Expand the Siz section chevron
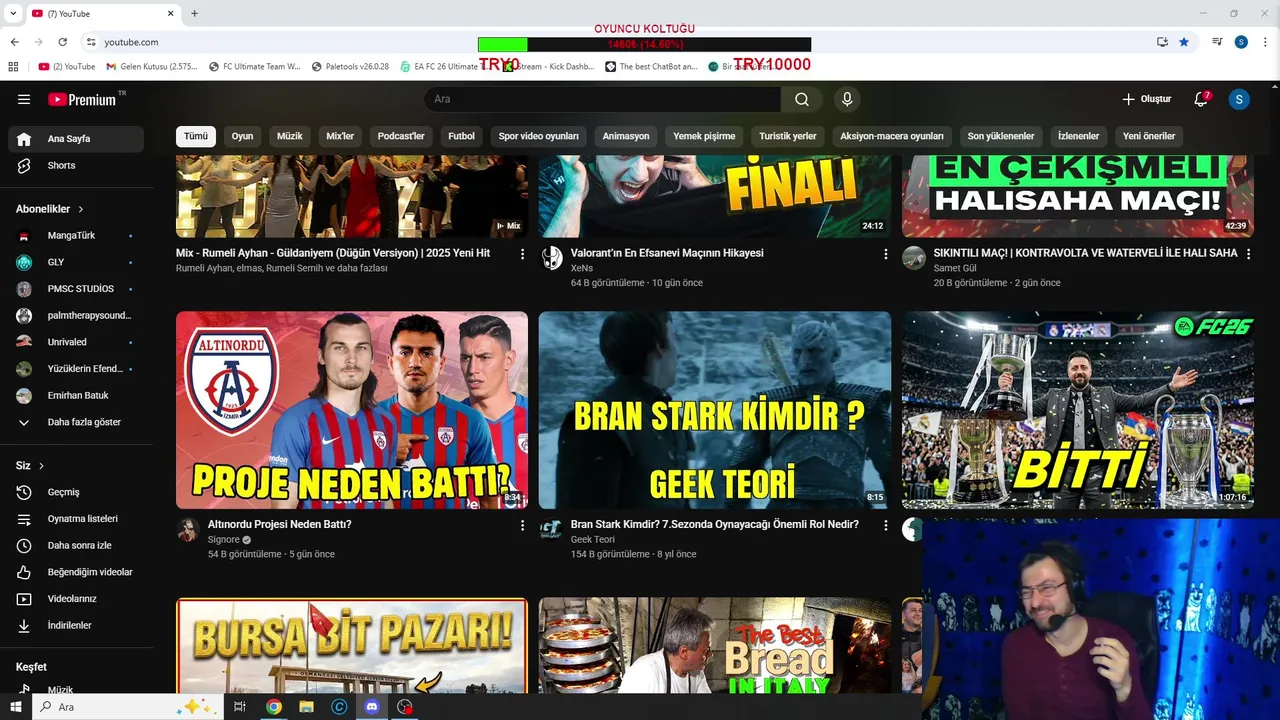1280x720 pixels. [42, 466]
